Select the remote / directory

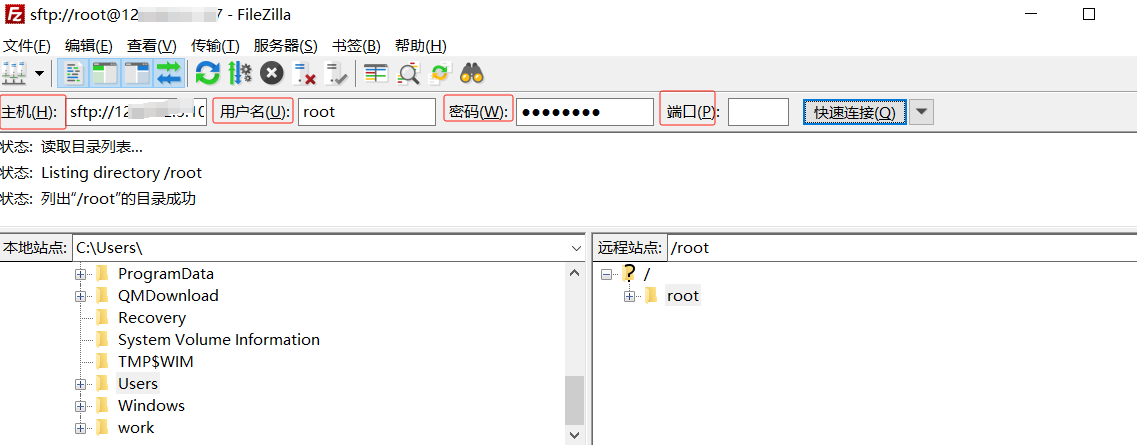[647, 274]
